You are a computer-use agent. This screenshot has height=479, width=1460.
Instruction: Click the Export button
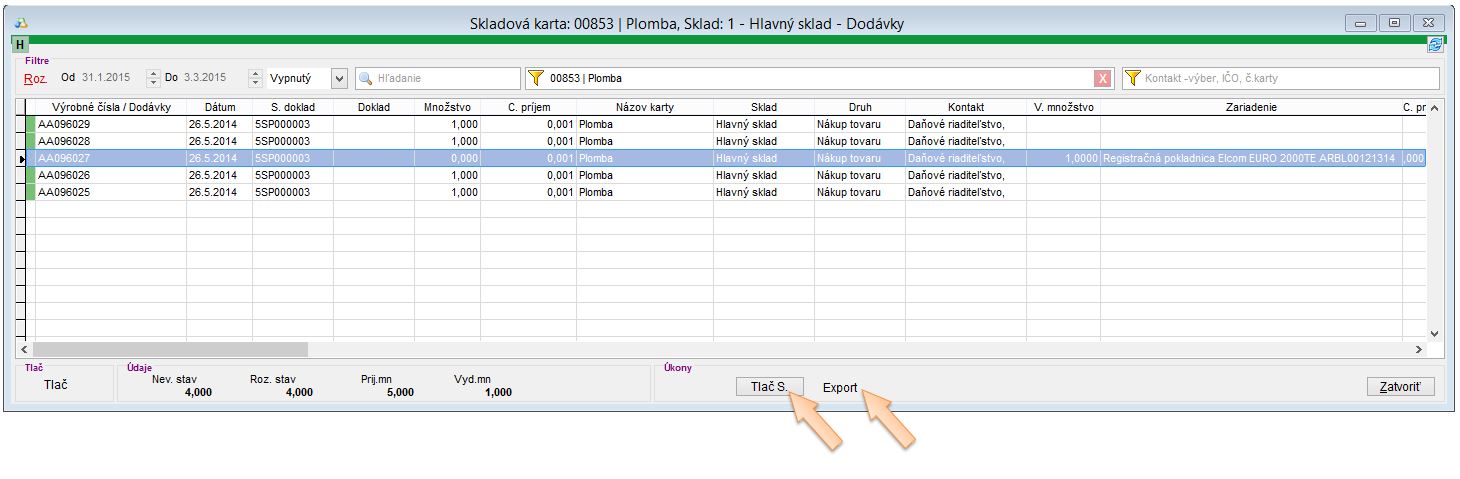(840, 387)
